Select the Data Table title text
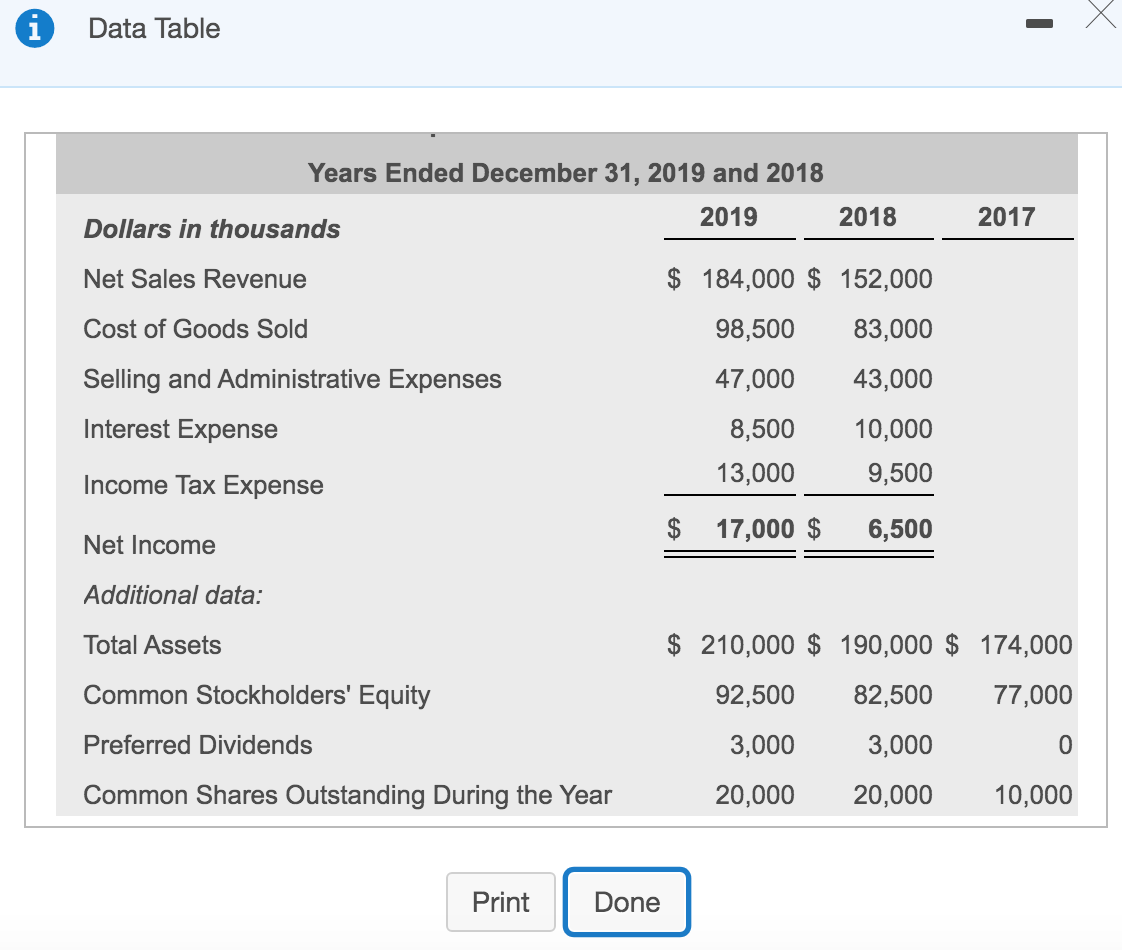The image size is (1122, 950). coord(153,28)
